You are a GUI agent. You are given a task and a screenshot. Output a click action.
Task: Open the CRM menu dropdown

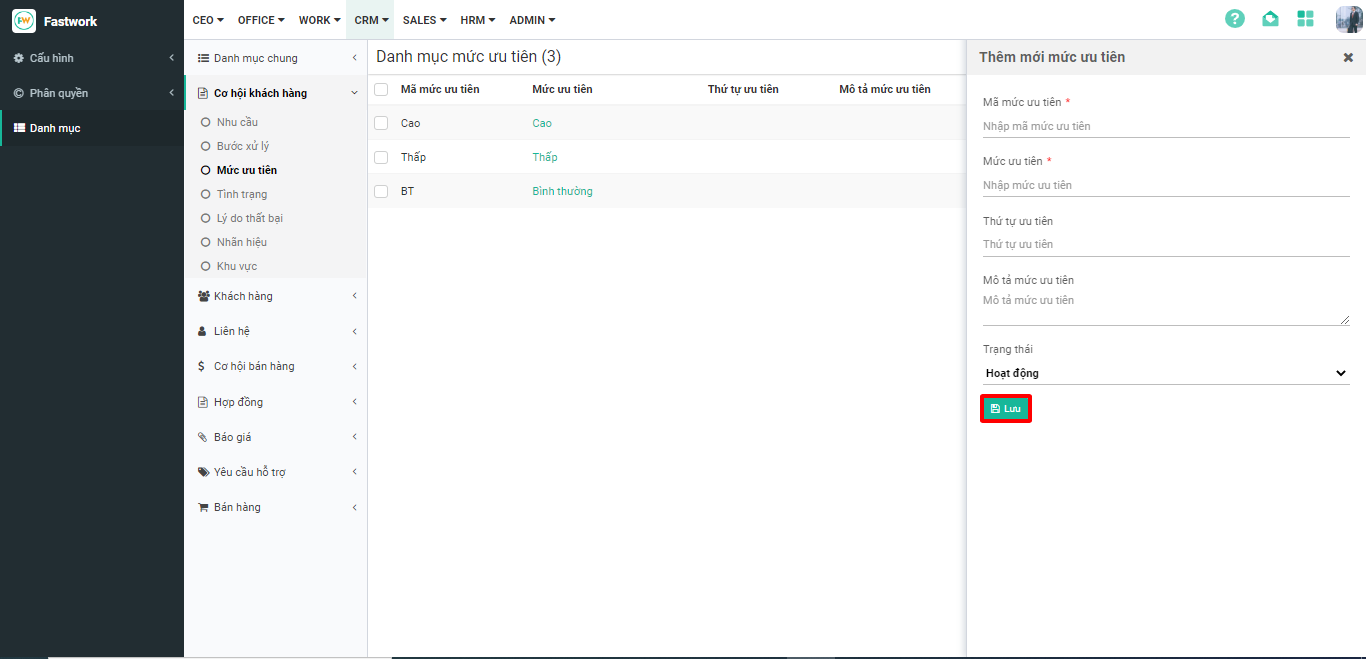point(371,20)
